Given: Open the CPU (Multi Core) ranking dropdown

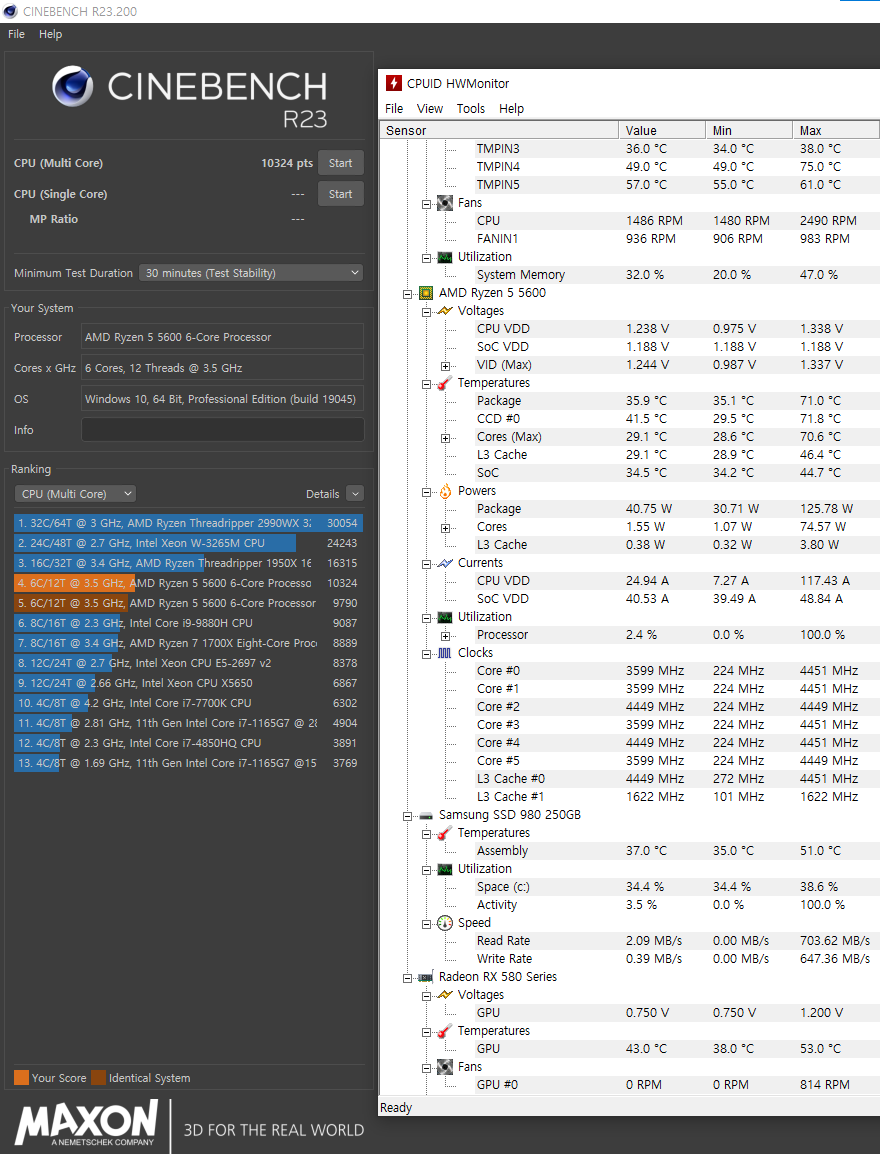Looking at the screenshot, I should [x=75, y=494].
